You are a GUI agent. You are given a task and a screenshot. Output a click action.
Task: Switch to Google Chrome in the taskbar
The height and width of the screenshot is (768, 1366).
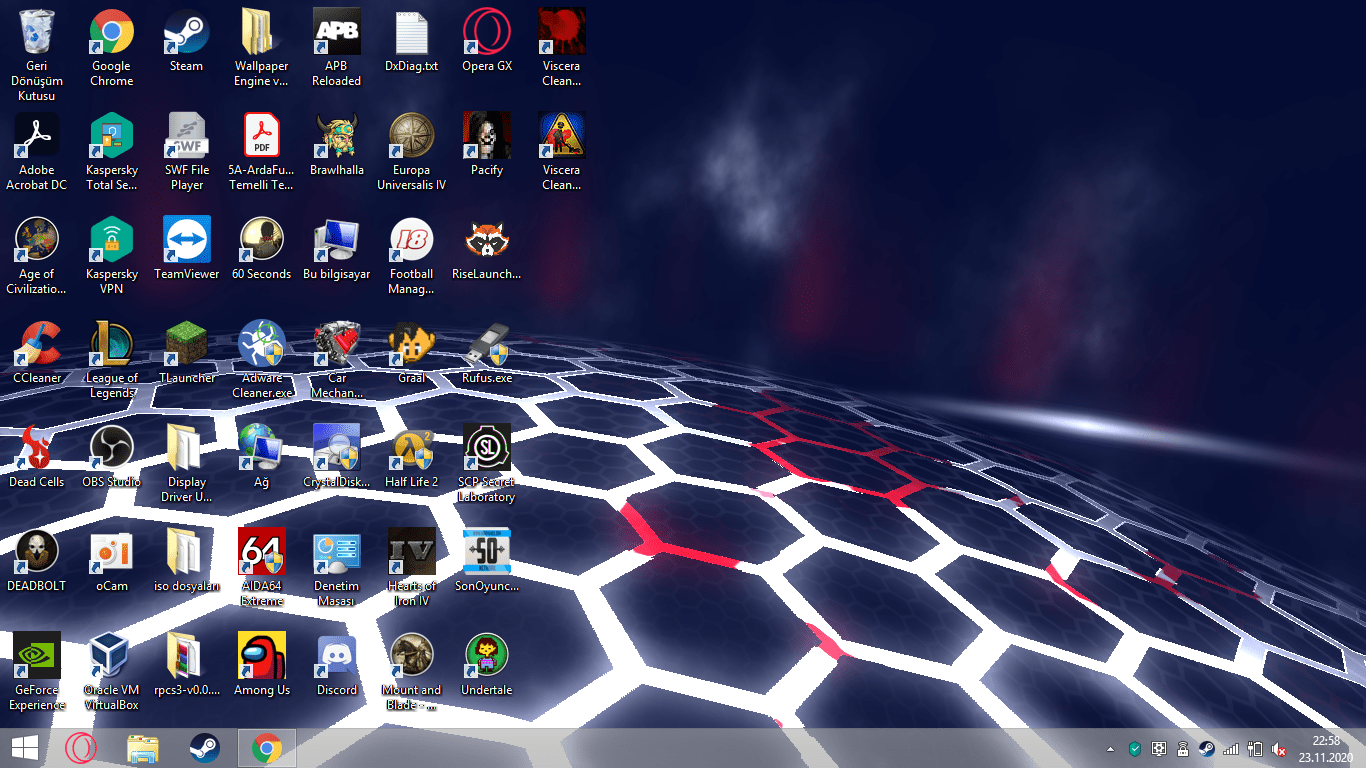(266, 748)
